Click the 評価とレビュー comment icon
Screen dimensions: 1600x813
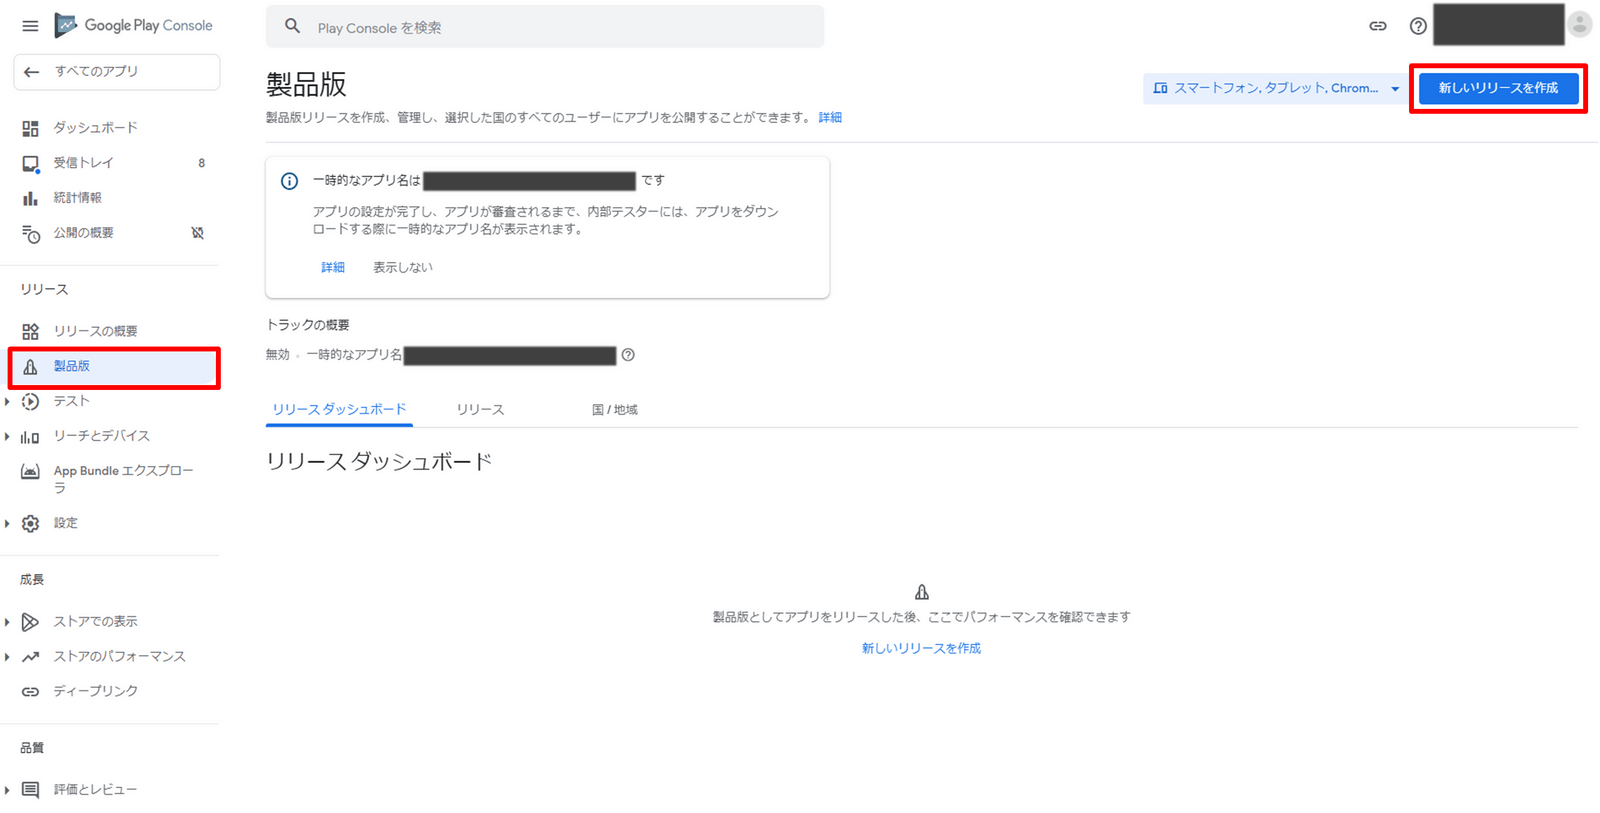(x=31, y=790)
